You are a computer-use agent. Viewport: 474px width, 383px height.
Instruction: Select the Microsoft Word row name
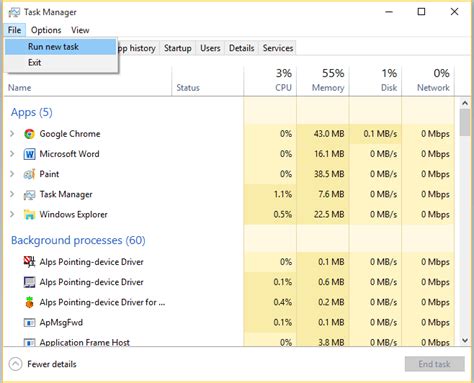point(69,154)
